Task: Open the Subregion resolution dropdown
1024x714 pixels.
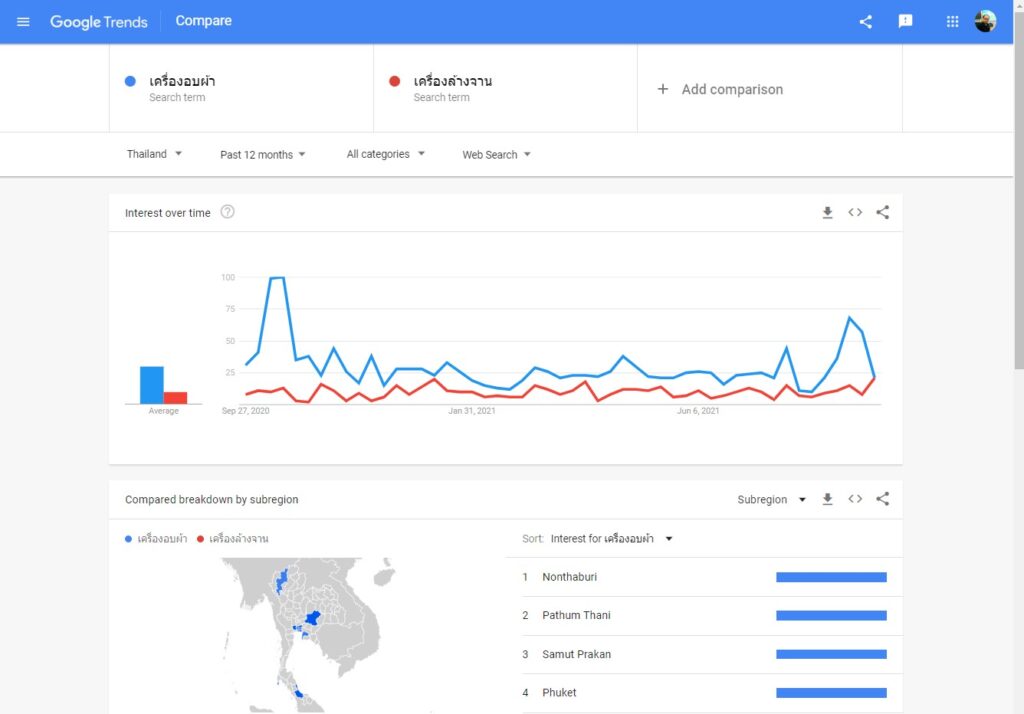Action: [x=771, y=500]
